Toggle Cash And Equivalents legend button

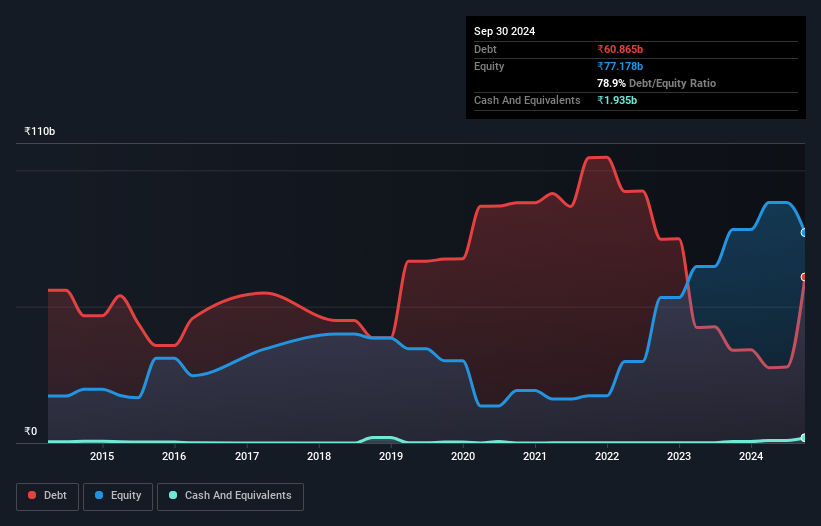[230, 496]
